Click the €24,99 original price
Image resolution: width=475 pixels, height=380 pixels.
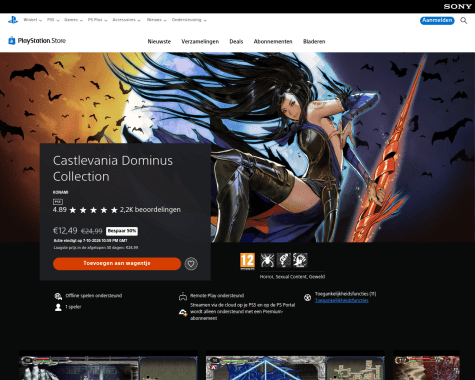point(92,231)
